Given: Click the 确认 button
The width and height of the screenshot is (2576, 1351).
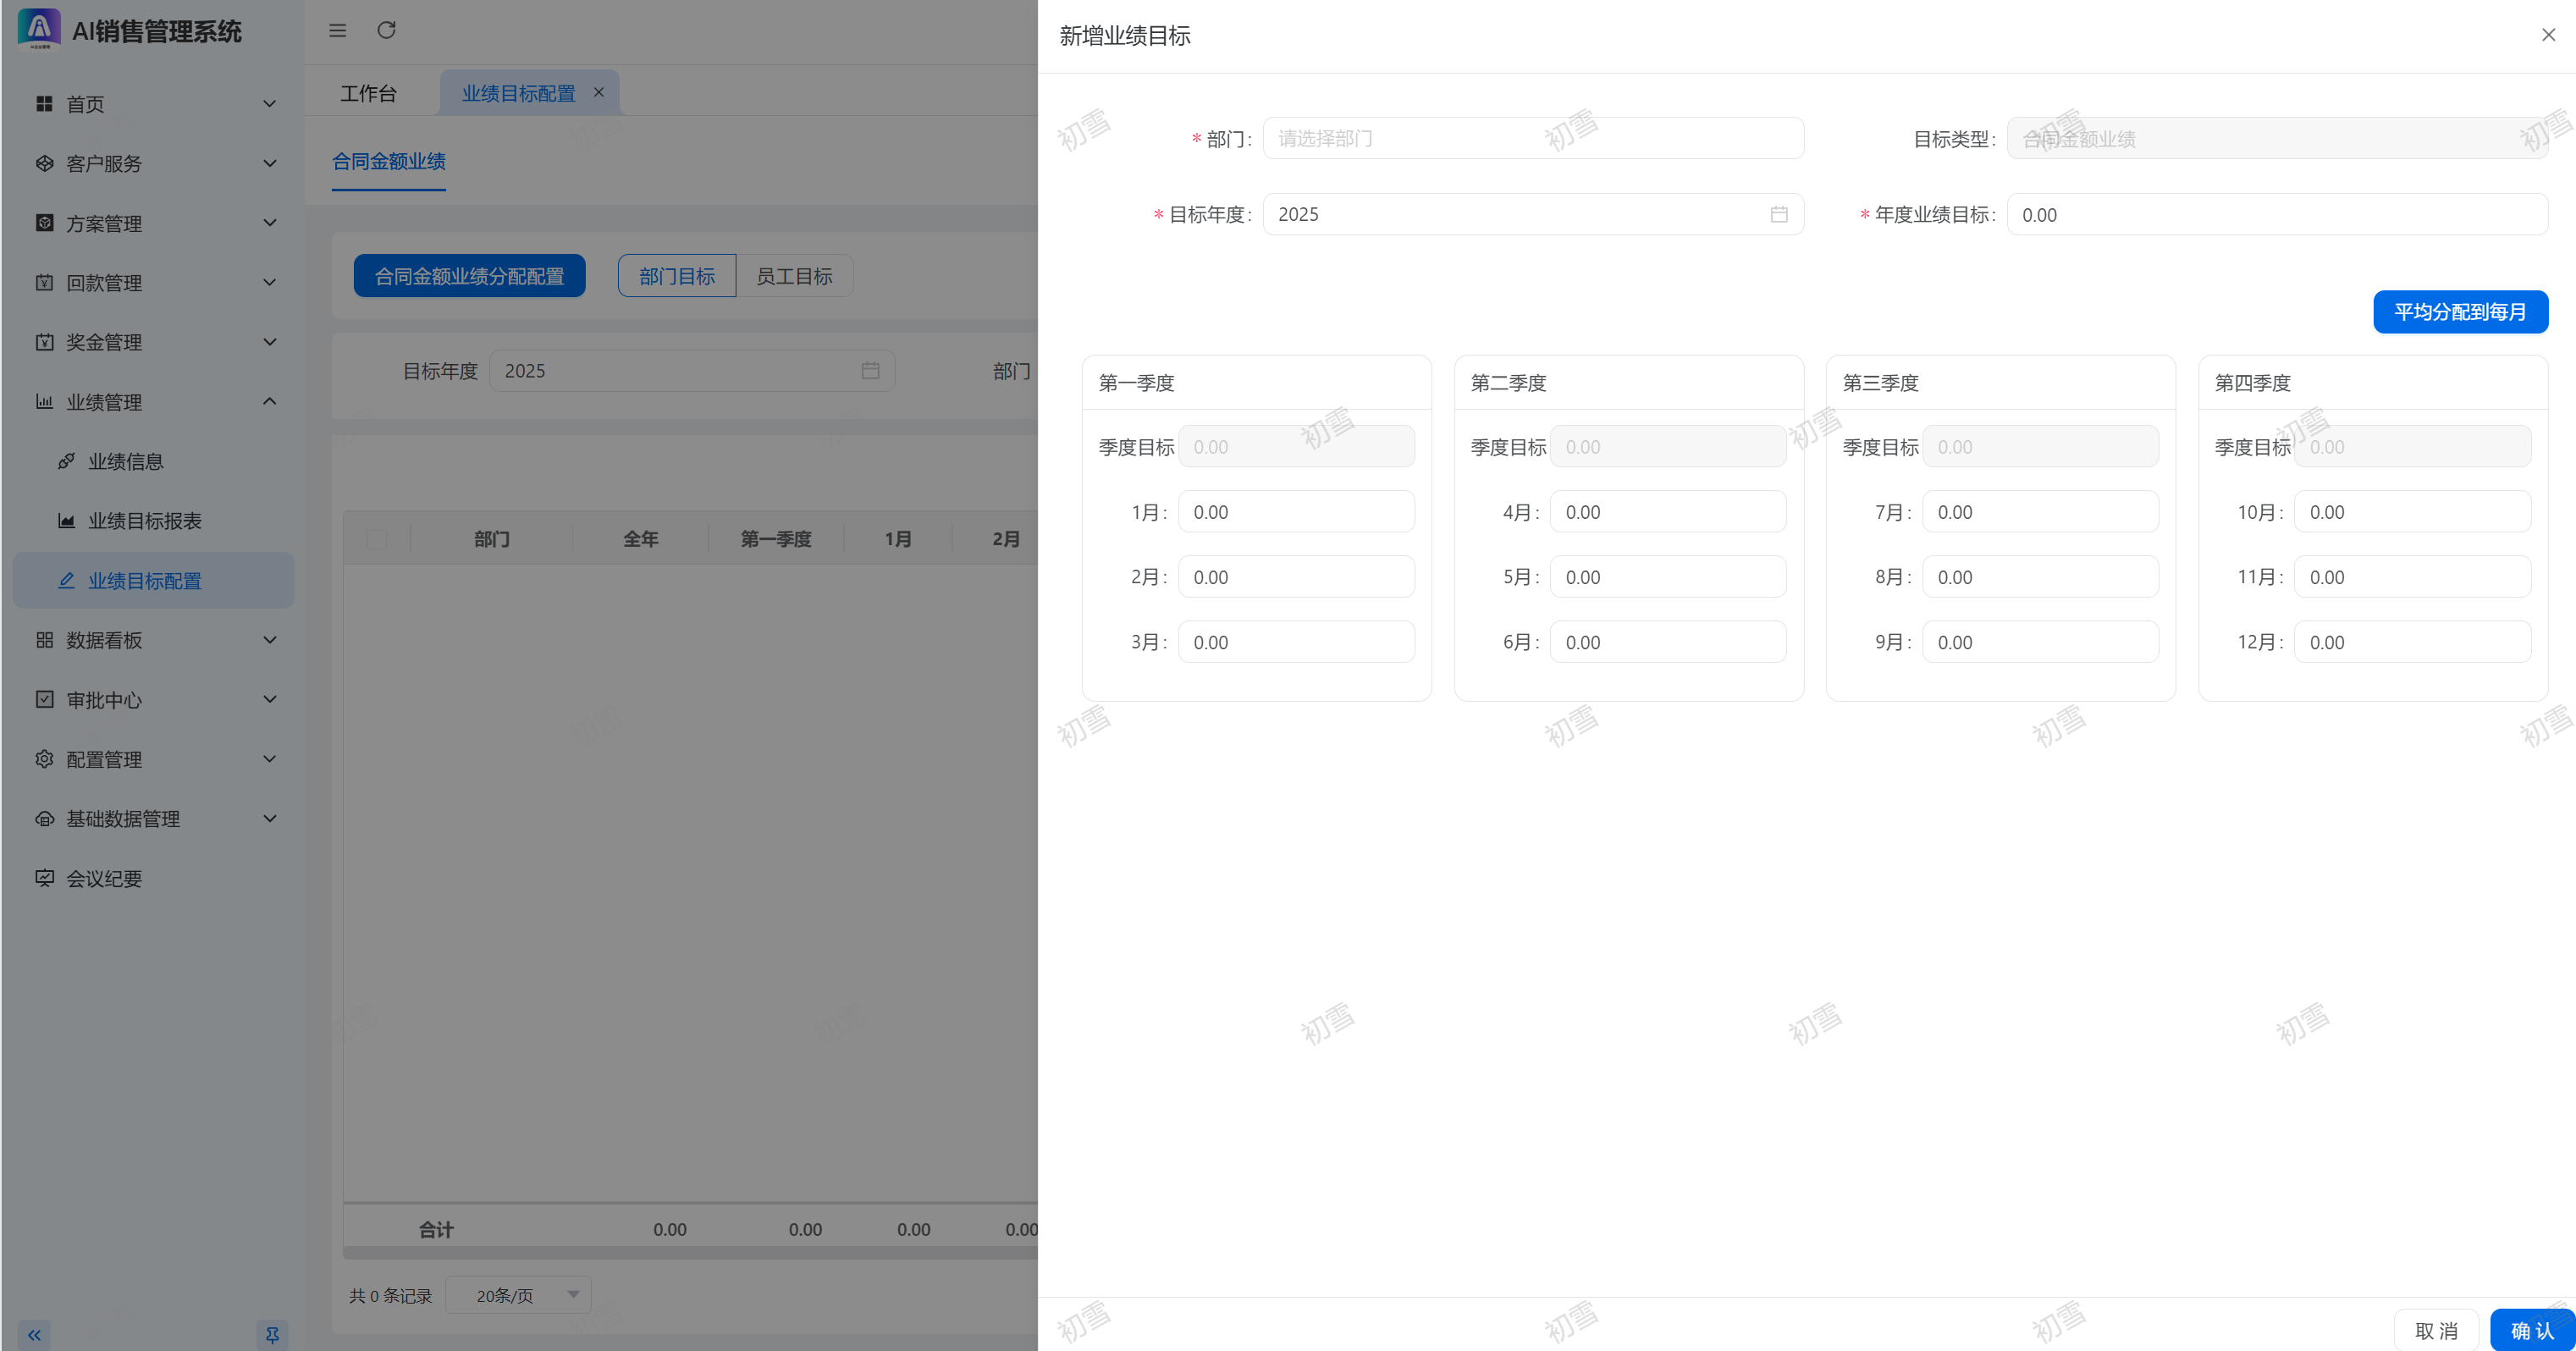Looking at the screenshot, I should pyautogui.click(x=2530, y=1330).
